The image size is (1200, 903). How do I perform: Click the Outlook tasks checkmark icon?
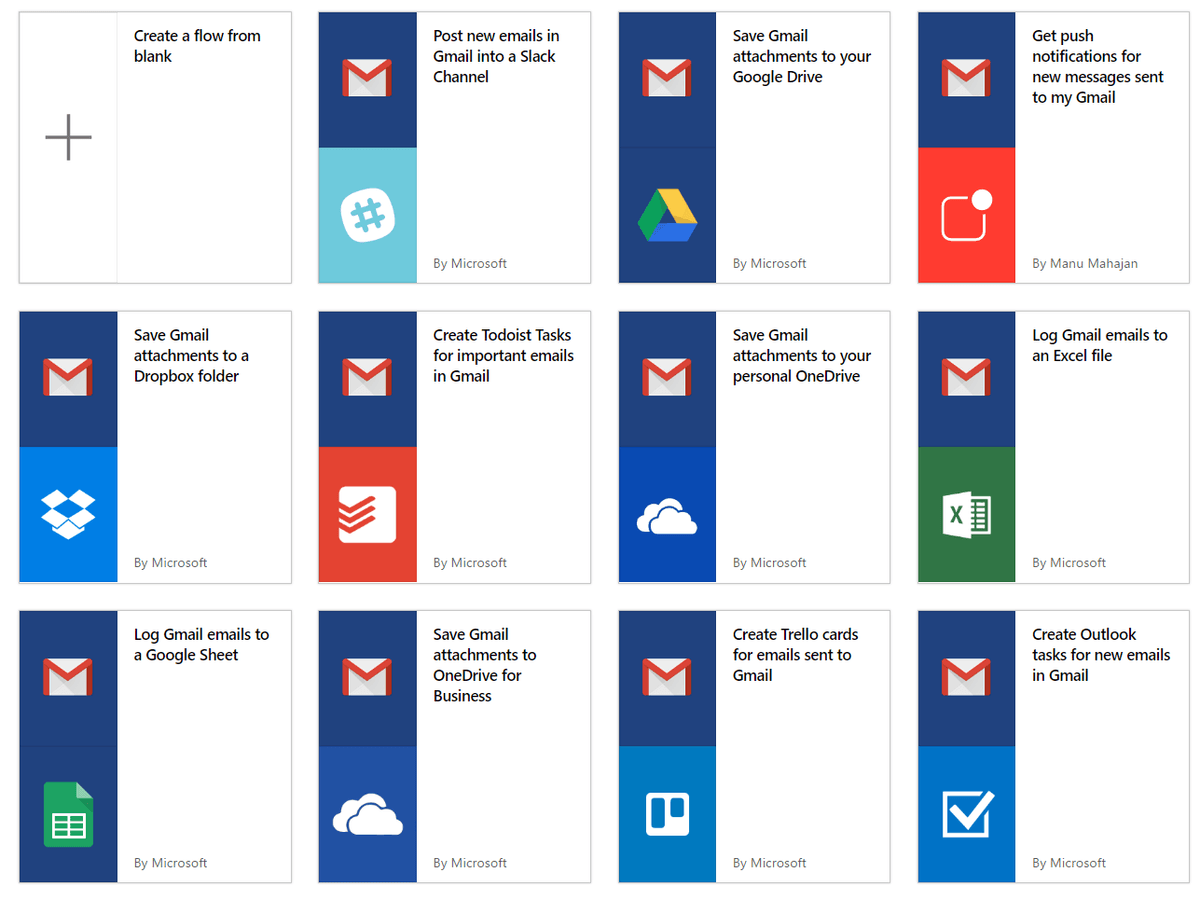click(x=968, y=813)
